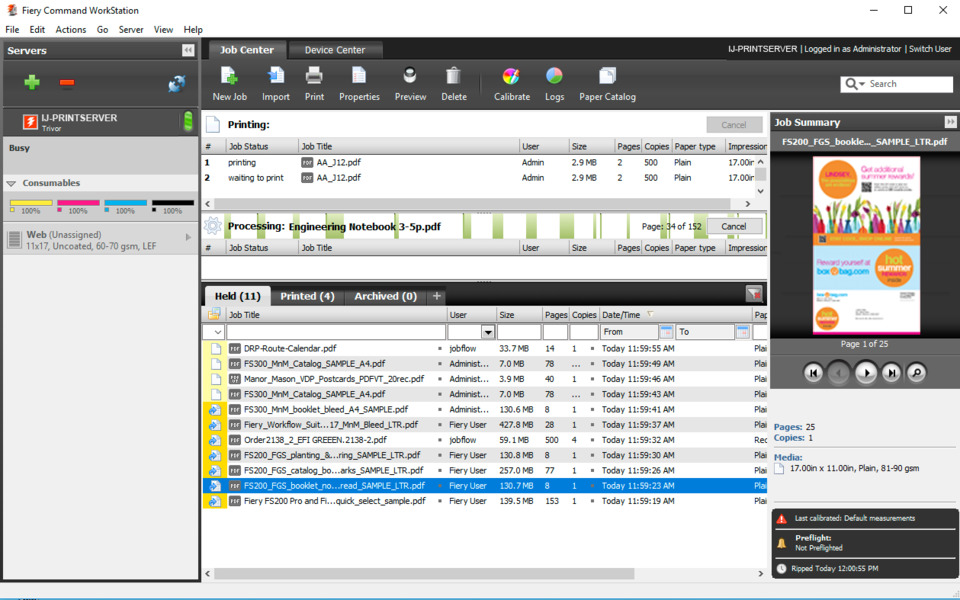Click the job preview thumbnail
This screenshot has width=960, height=600.
pos(866,246)
